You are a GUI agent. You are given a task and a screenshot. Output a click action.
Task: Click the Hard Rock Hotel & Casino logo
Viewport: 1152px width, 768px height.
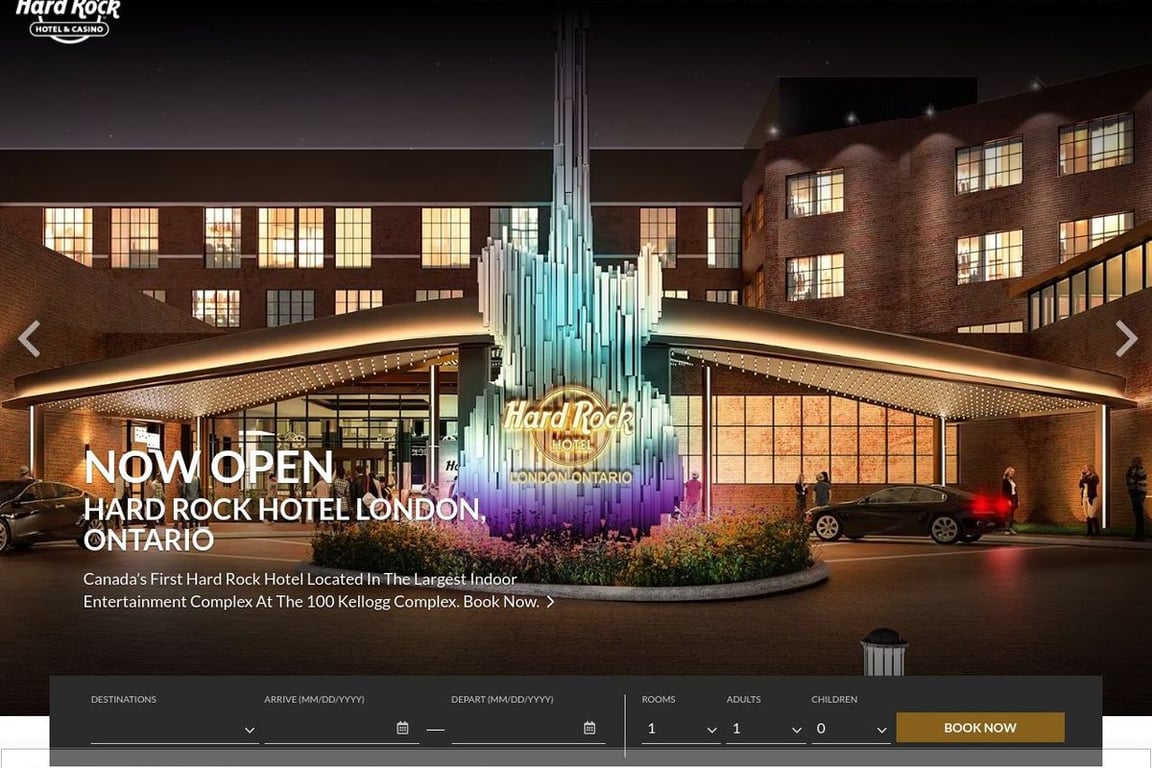coord(68,21)
